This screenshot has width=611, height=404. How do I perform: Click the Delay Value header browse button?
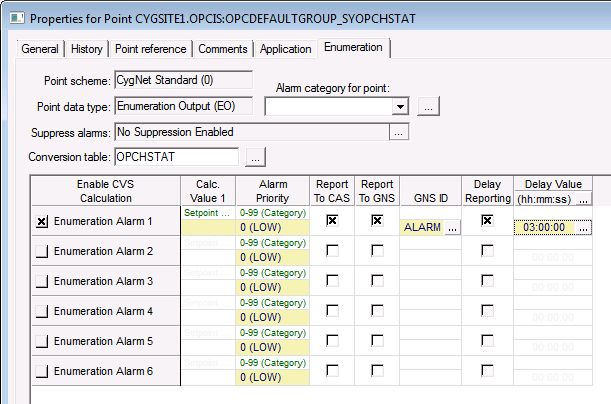(583, 199)
